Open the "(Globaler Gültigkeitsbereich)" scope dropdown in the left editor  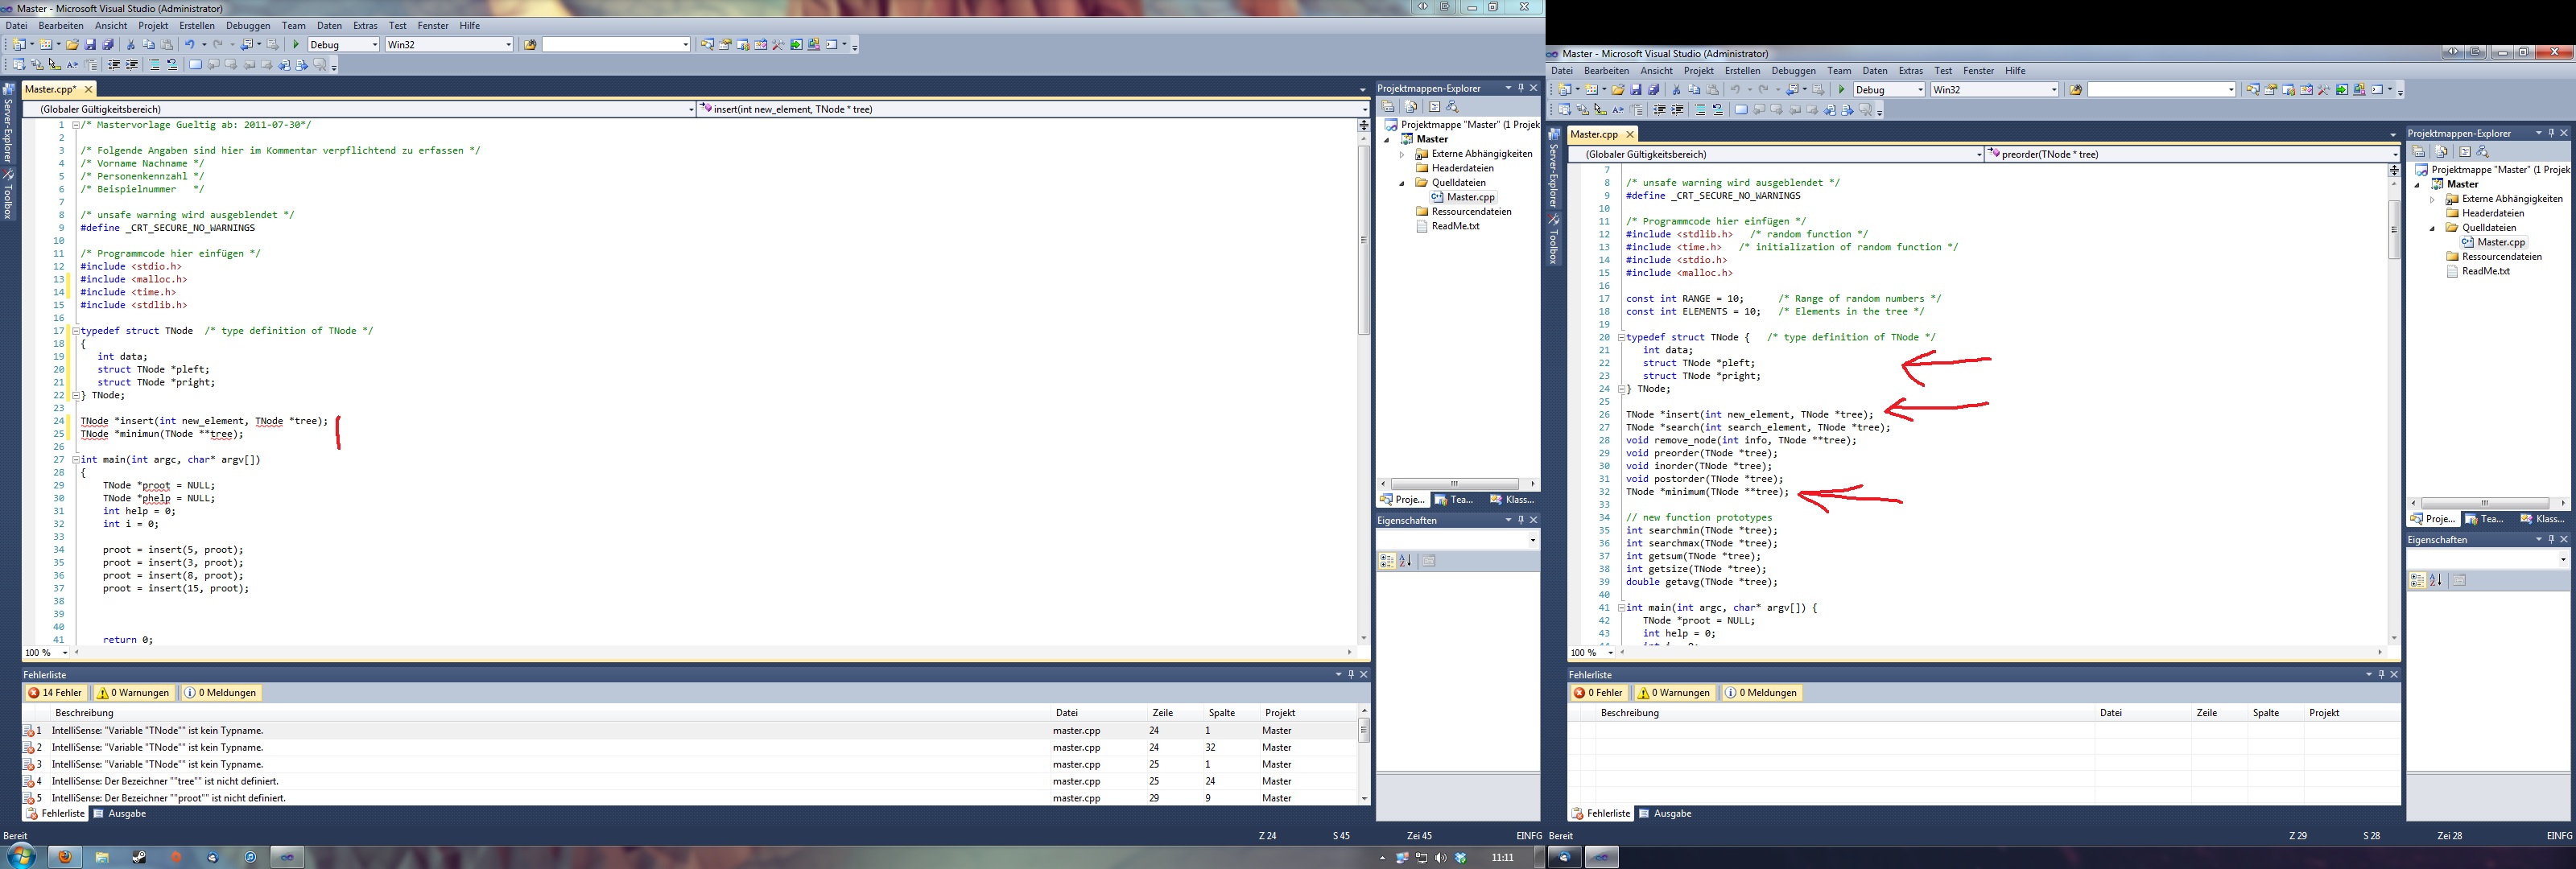(359, 109)
